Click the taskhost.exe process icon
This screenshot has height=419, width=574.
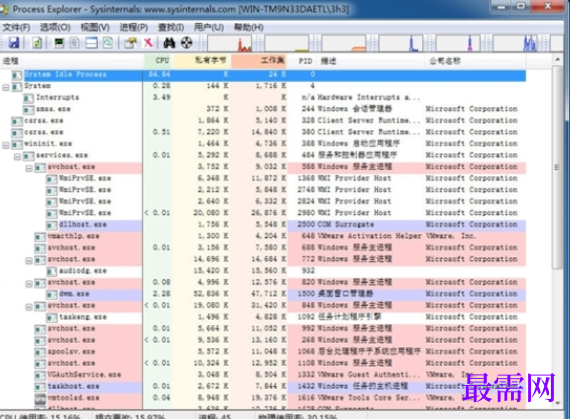pyautogui.click(x=40, y=387)
